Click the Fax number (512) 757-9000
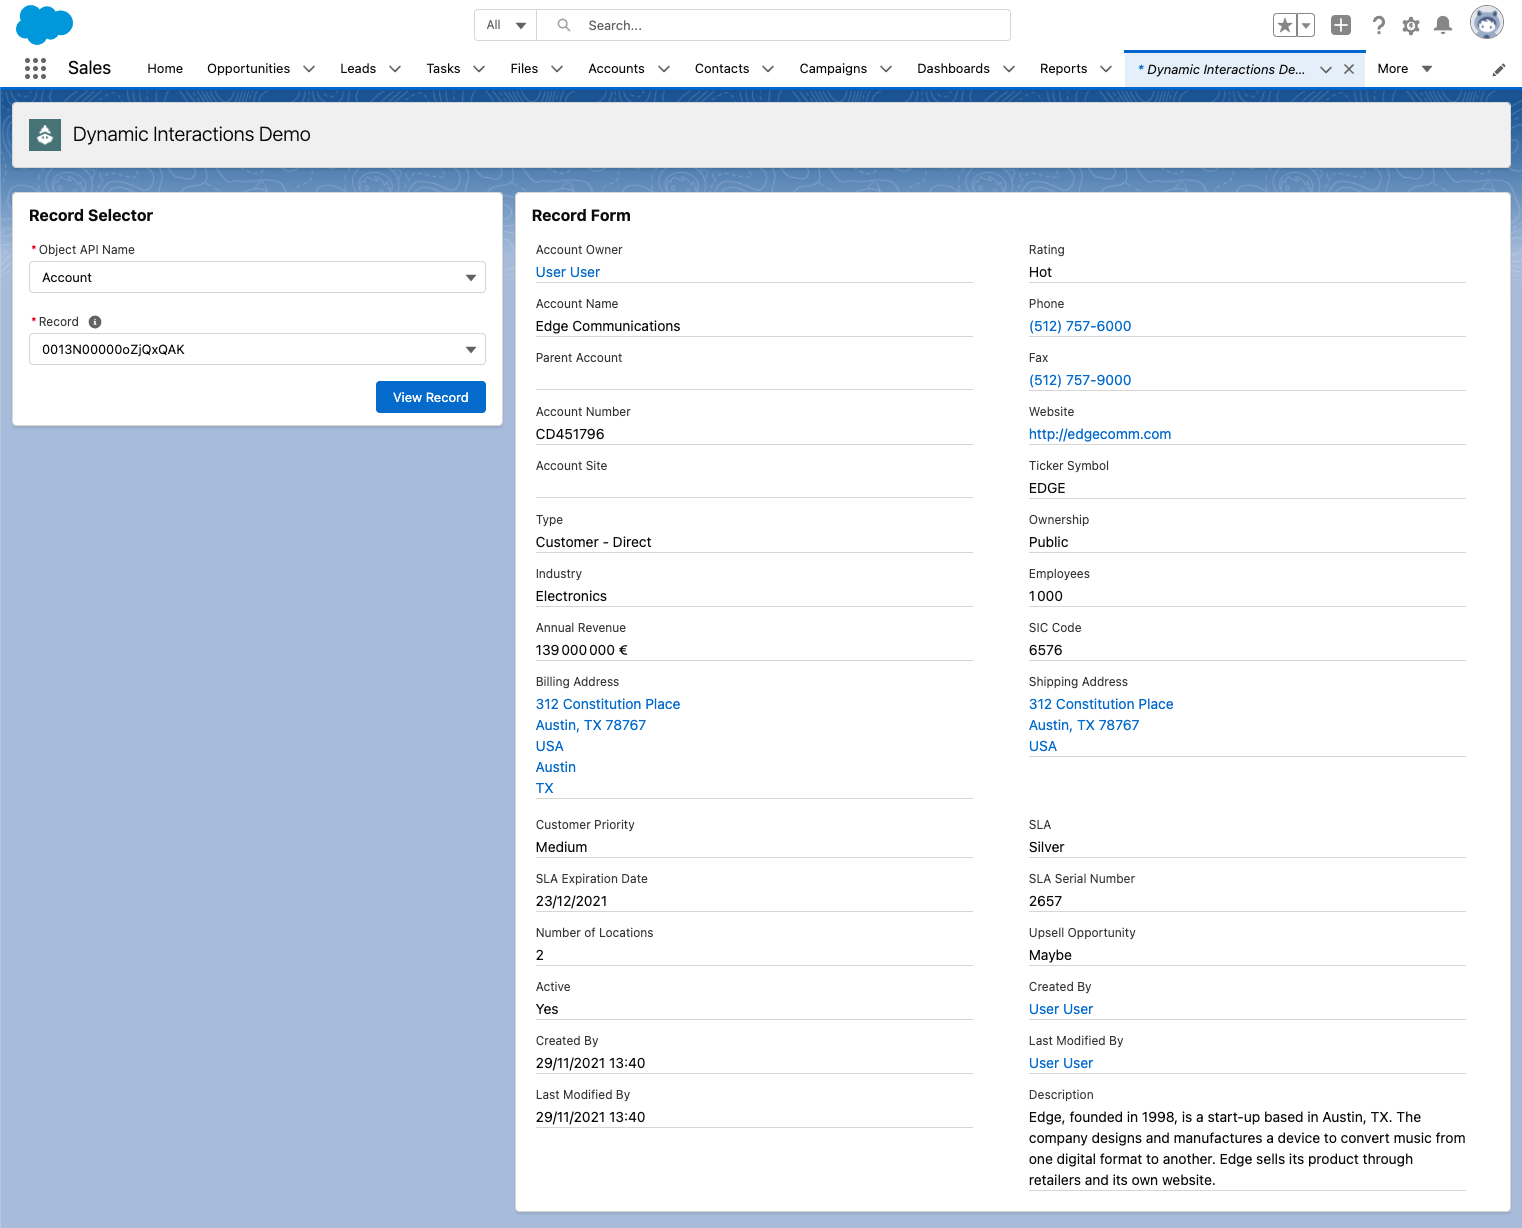This screenshot has width=1522, height=1228. pos(1080,380)
